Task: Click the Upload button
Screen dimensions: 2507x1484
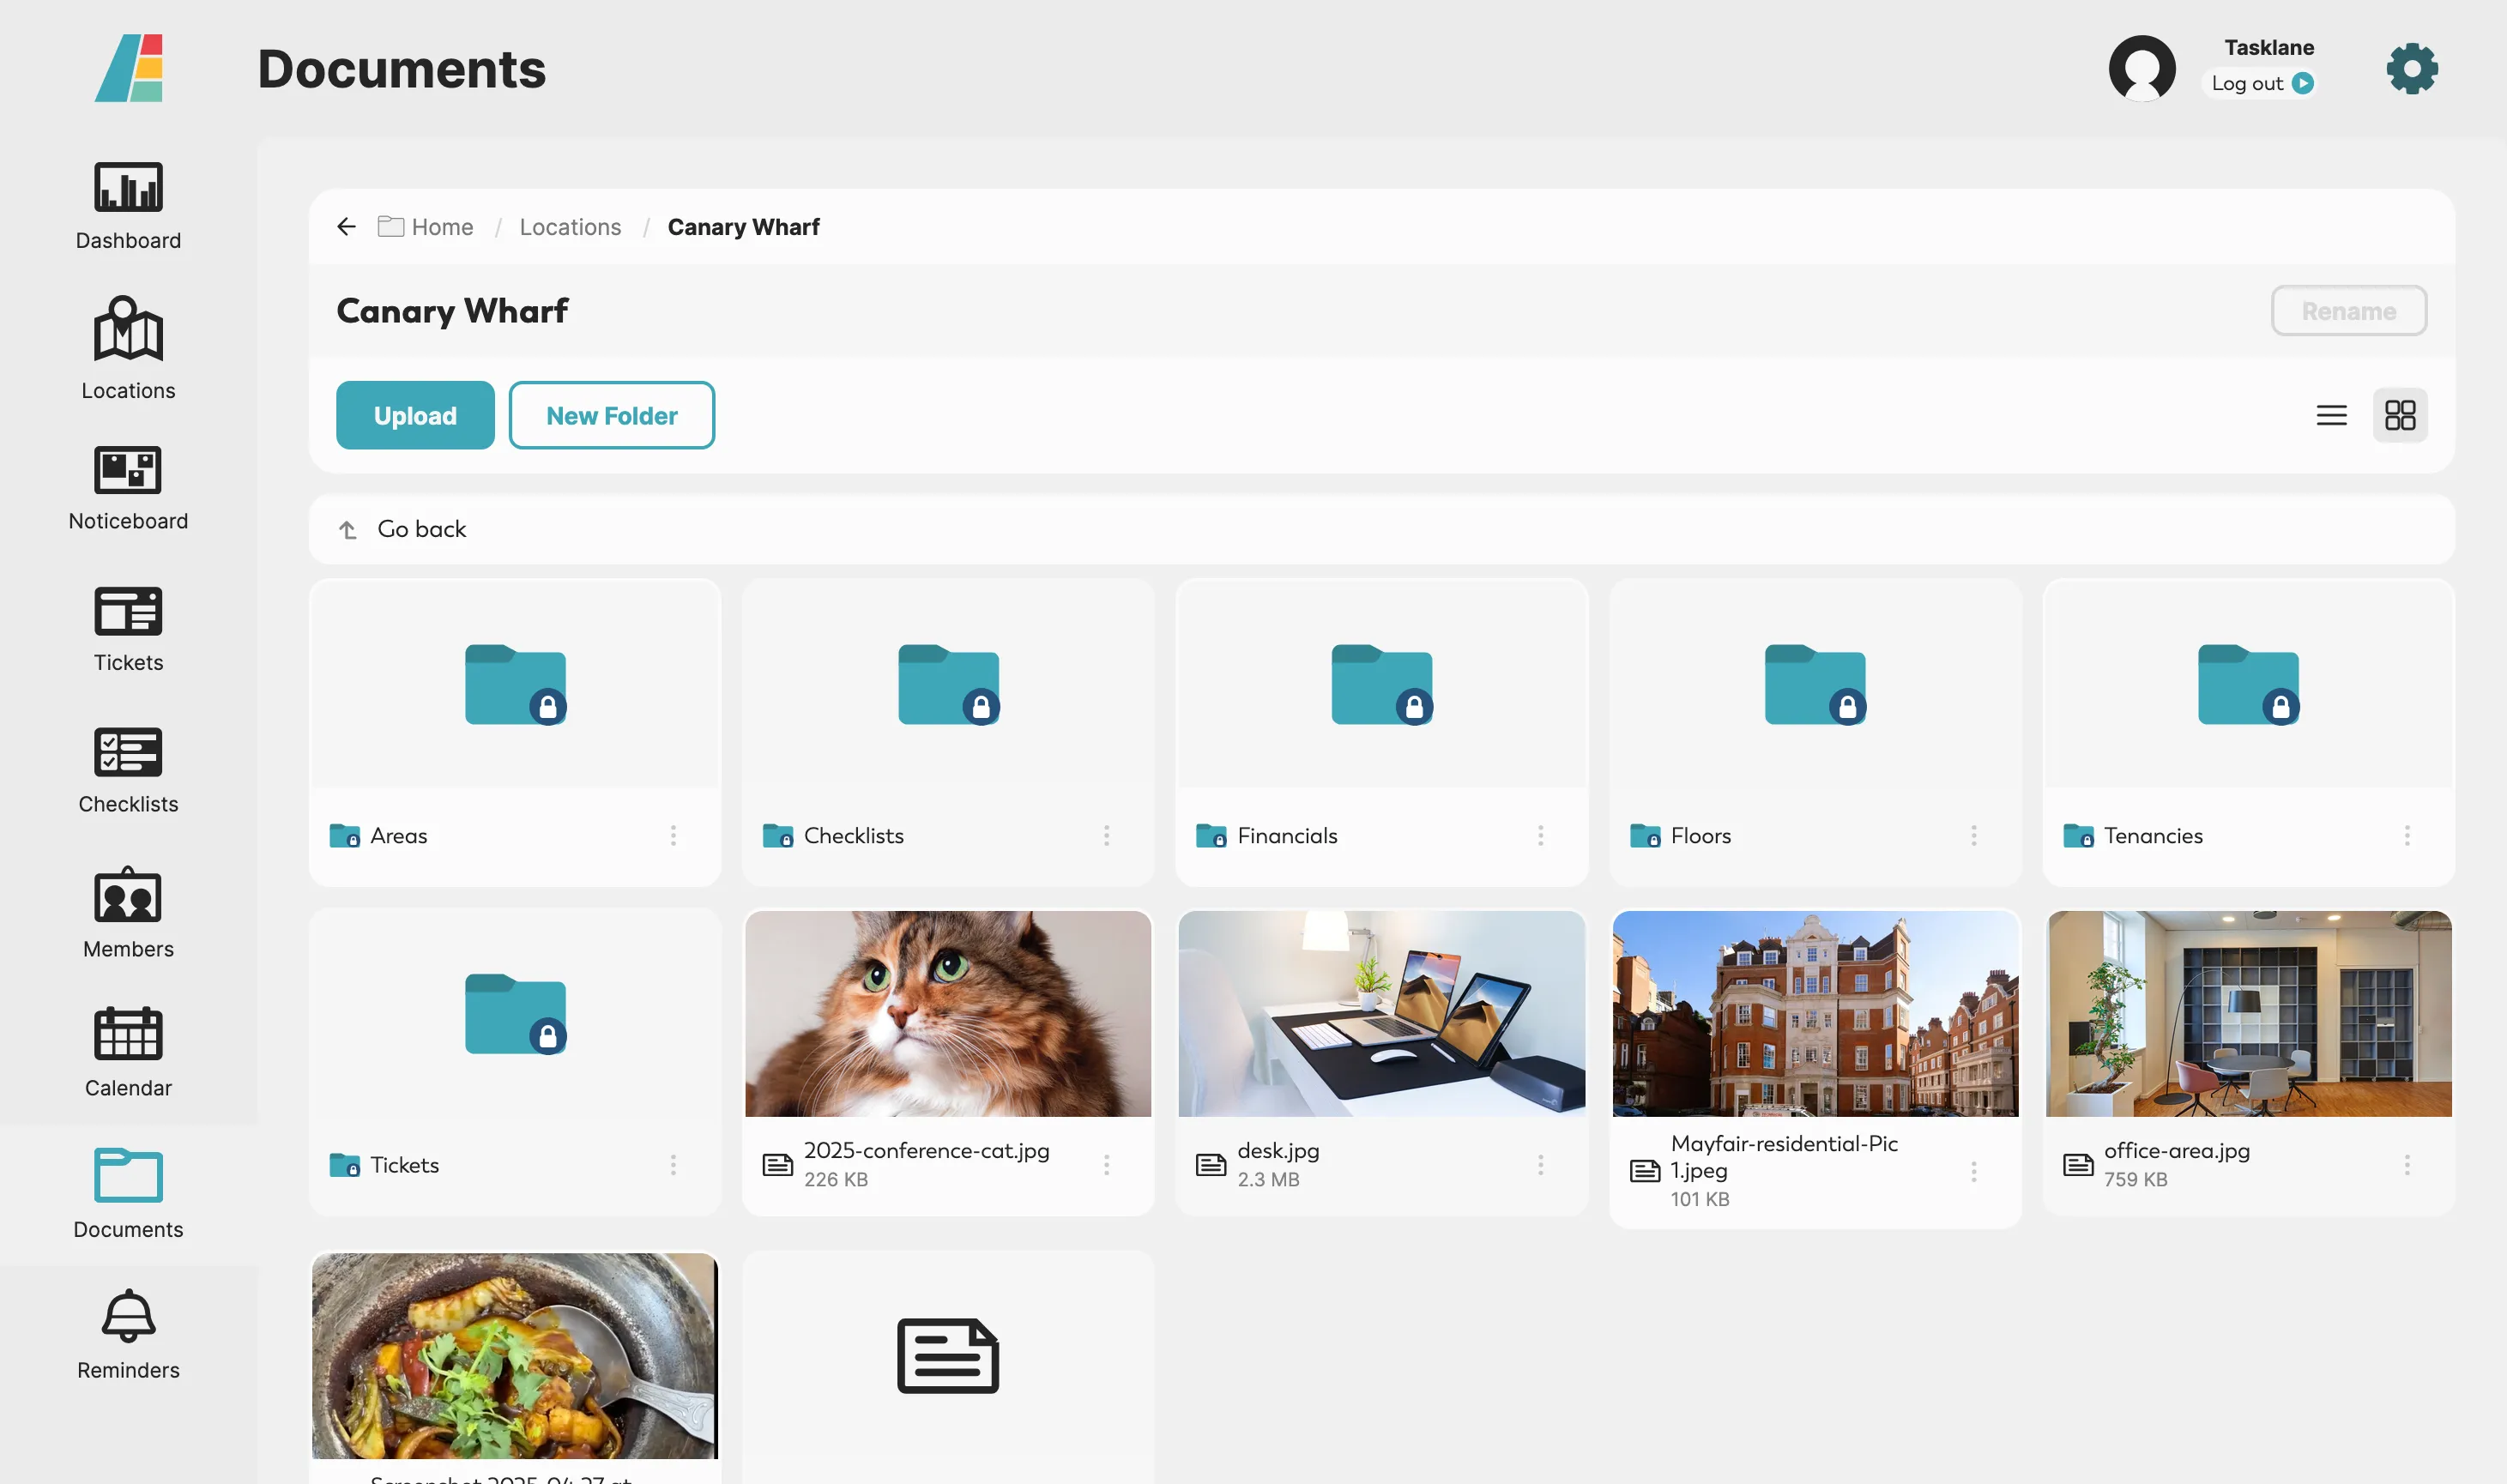Action: [x=415, y=415]
